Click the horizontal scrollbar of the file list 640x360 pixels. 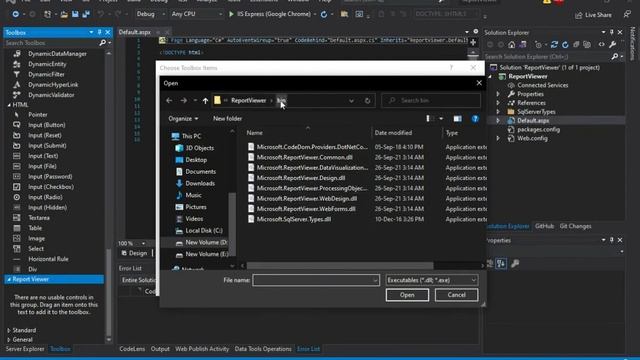pyautogui.click(x=340, y=266)
